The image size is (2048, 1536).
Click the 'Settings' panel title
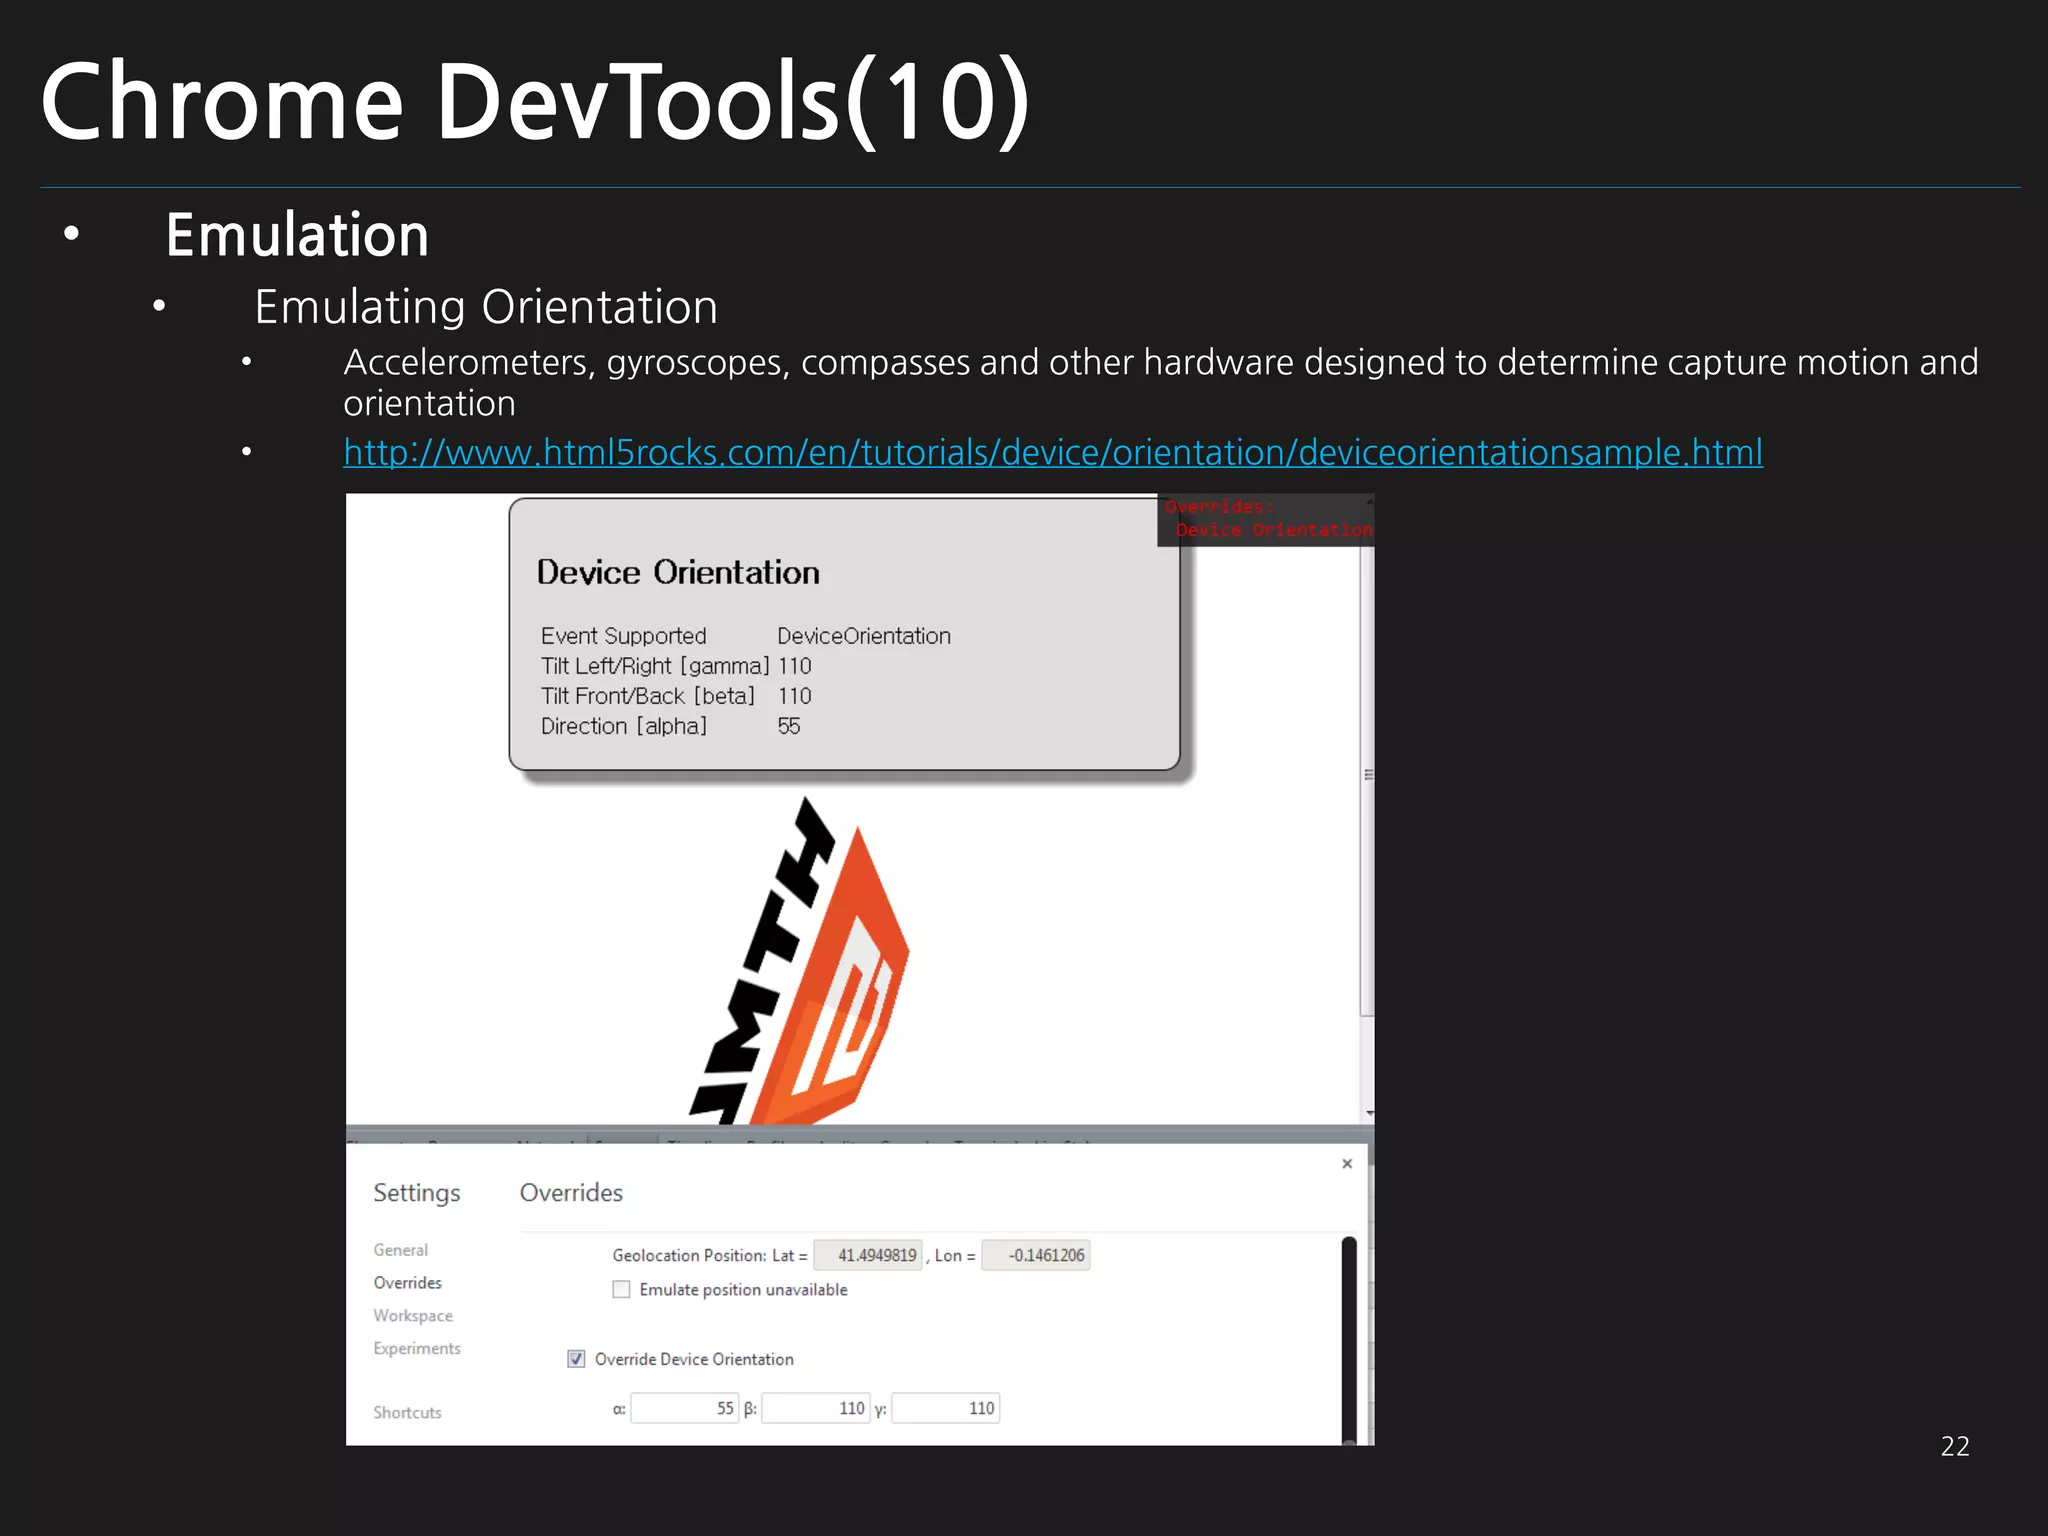[417, 1193]
